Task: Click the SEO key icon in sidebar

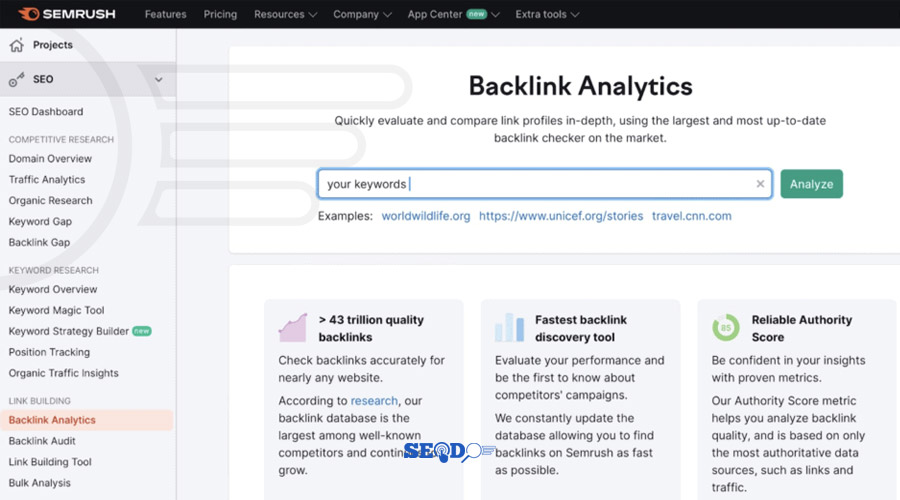Action: pos(16,79)
